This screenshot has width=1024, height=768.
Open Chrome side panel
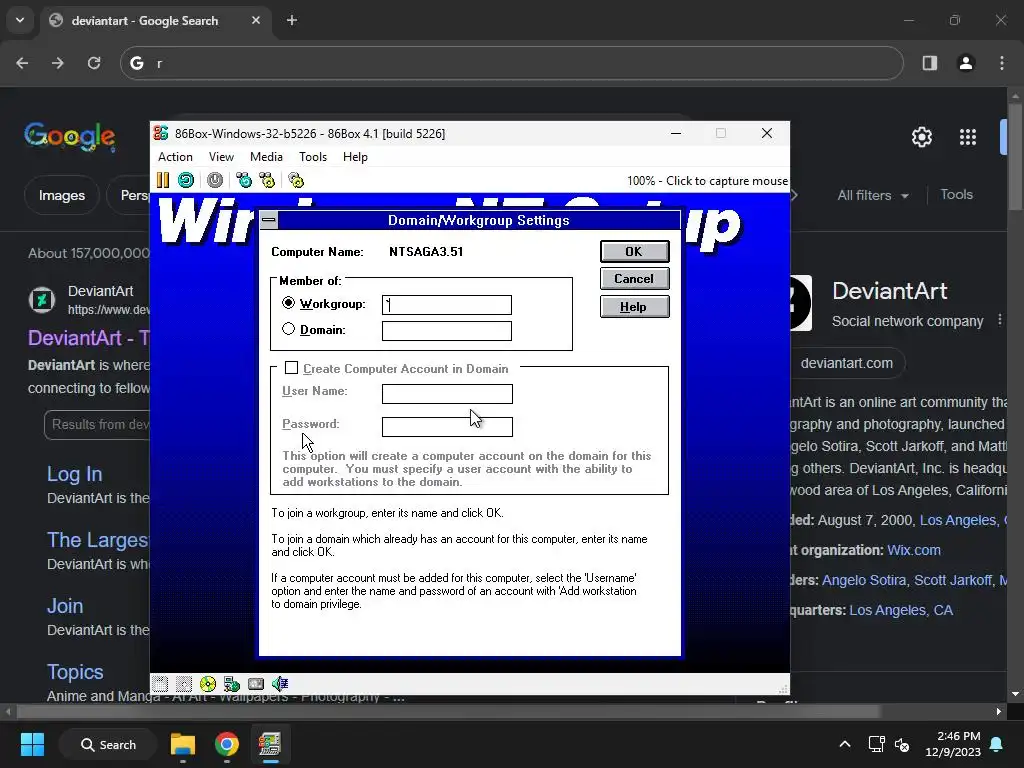pos(930,63)
